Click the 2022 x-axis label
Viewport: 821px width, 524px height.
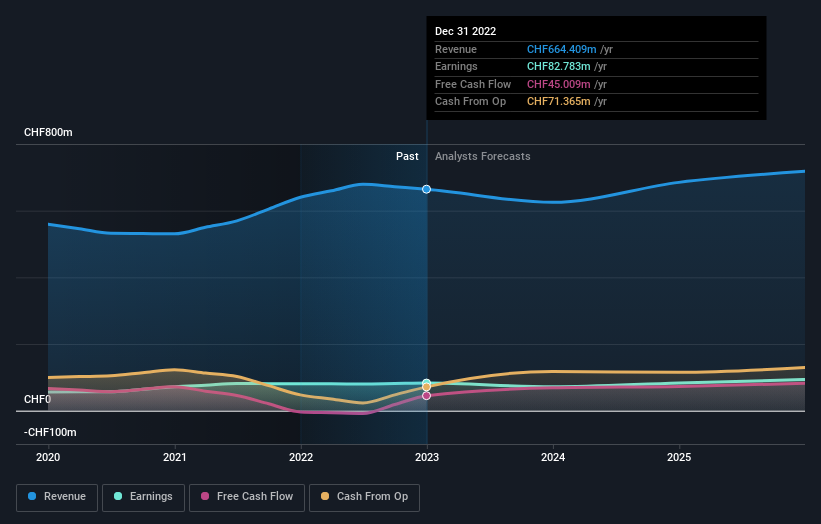coord(301,457)
